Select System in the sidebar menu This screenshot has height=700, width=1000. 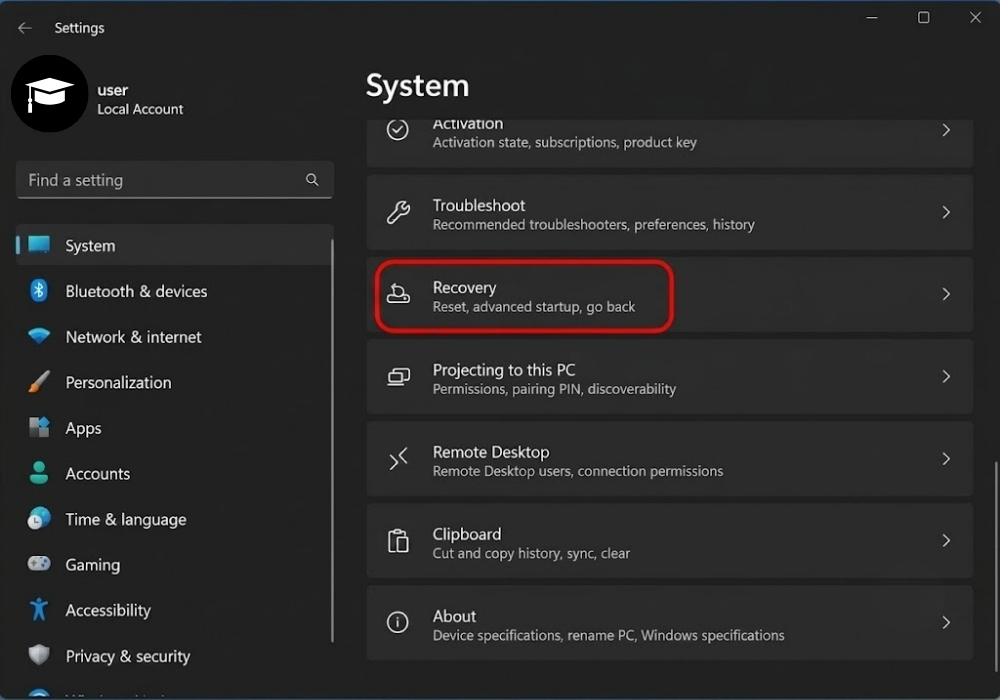click(174, 245)
